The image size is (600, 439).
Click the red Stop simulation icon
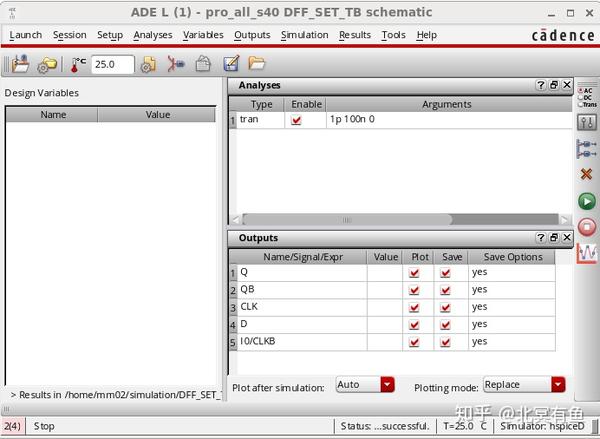pos(587,227)
